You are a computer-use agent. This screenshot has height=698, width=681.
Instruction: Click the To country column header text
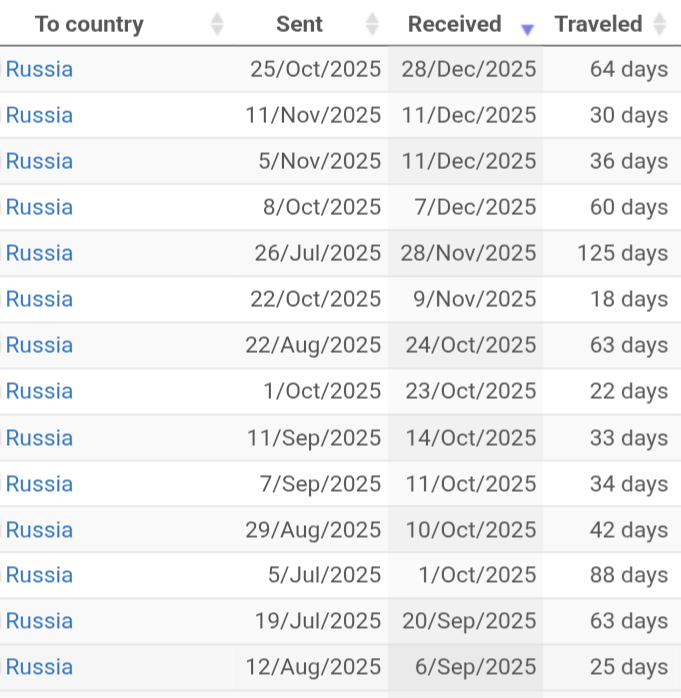(x=89, y=25)
